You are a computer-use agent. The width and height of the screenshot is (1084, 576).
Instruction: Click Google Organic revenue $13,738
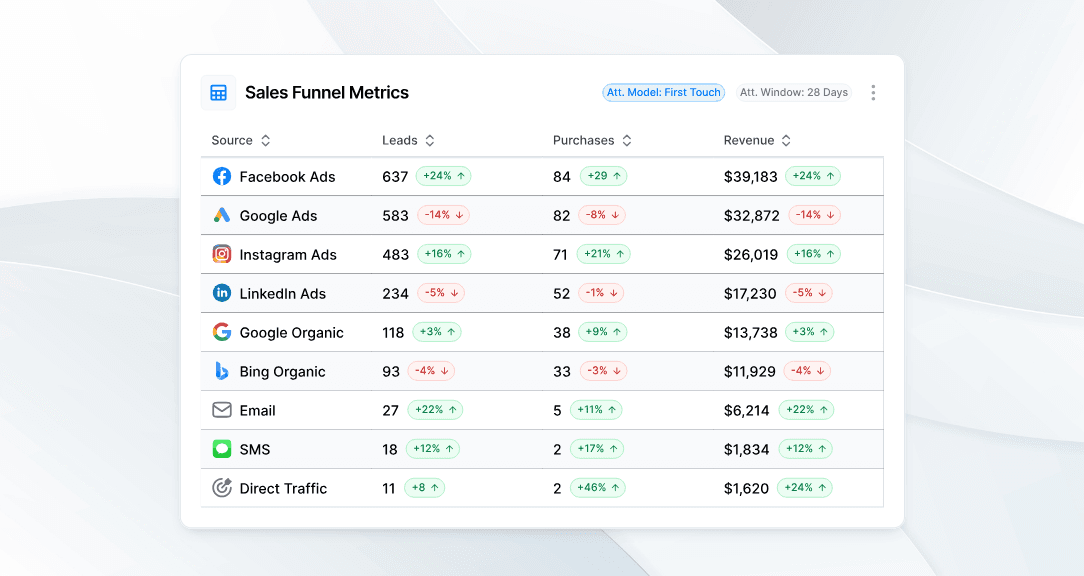[751, 333]
